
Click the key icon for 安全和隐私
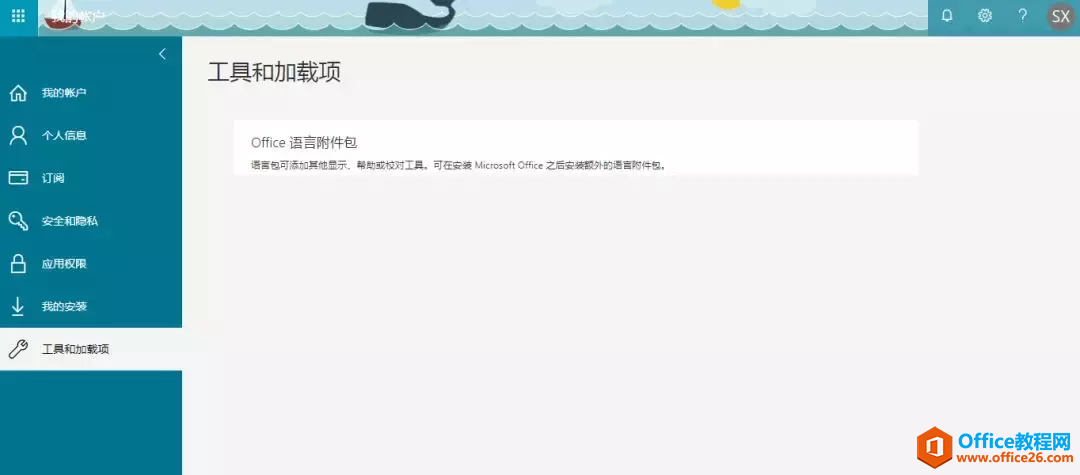(18, 221)
